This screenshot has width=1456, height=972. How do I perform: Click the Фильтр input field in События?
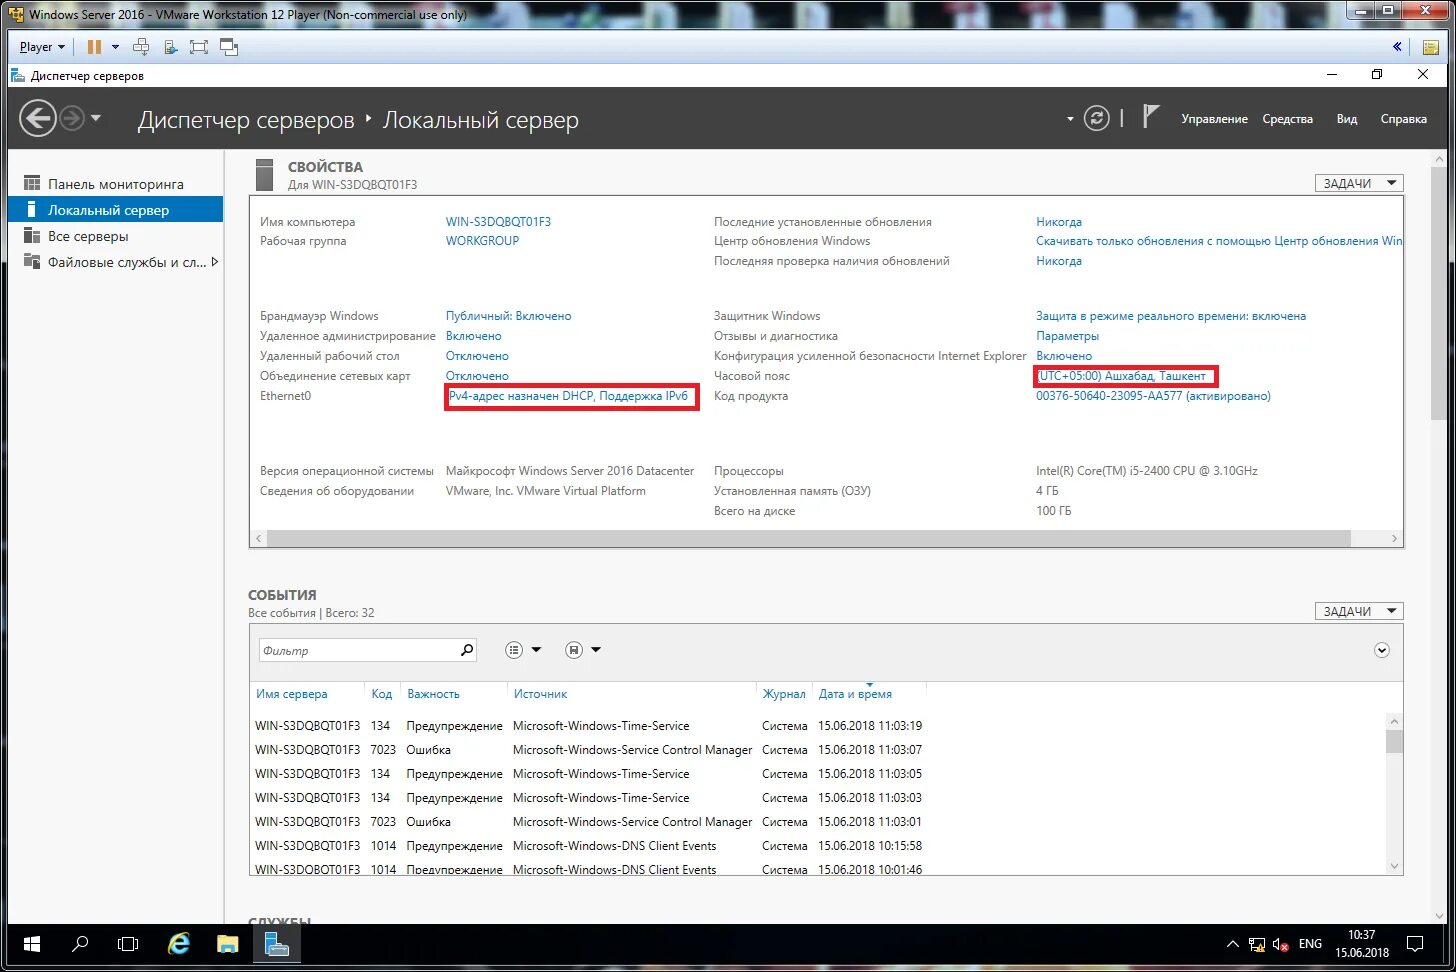pyautogui.click(x=358, y=650)
